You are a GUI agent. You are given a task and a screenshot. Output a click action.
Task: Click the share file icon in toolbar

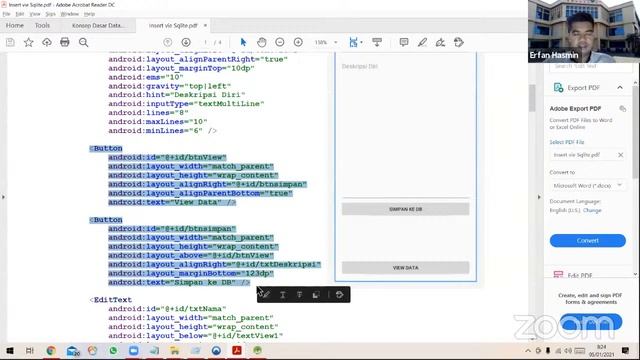pyautogui.click(x=459, y=42)
